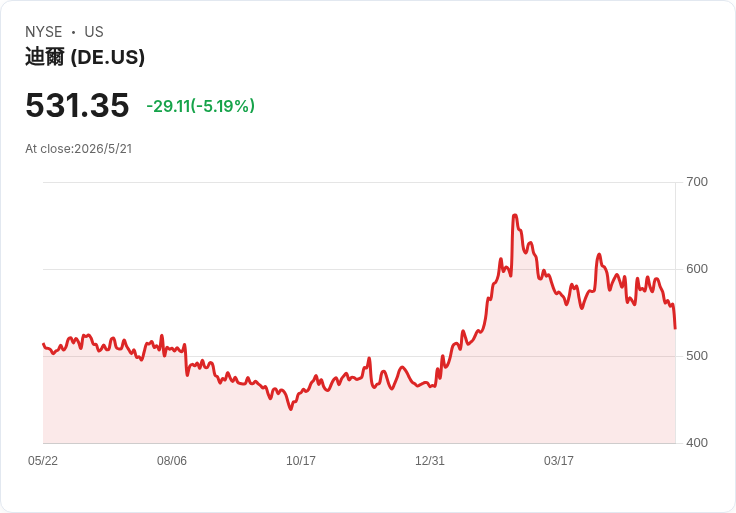
Task: Click the At close:2026/5/21 timestamp
Action: pos(78,149)
